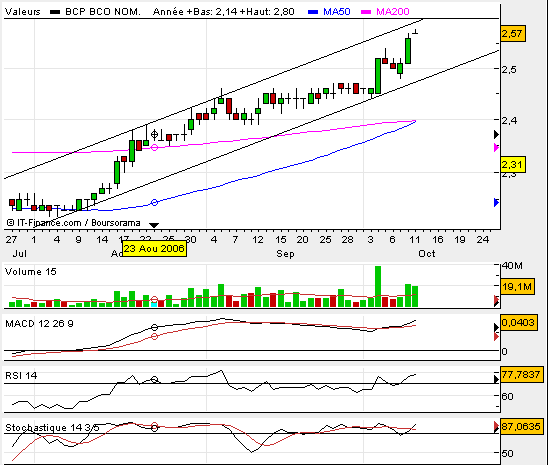Click the black down triangle below price chart

click(x=154, y=225)
